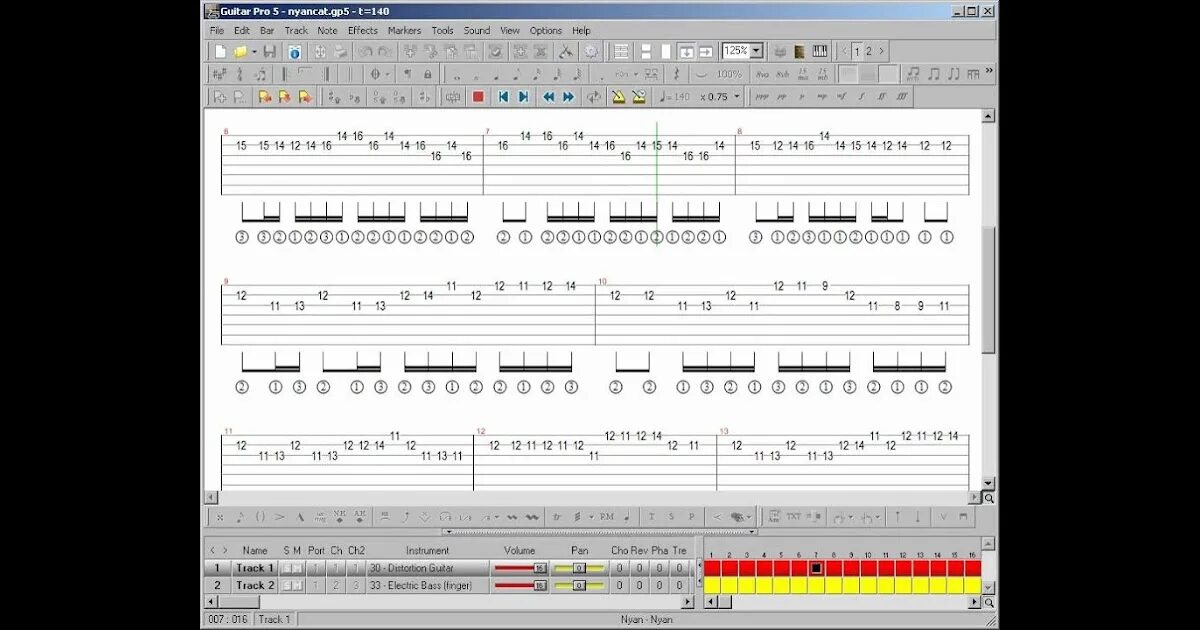Screen dimensions: 1200x630
Task: Click the red stop button
Action: coord(478,97)
